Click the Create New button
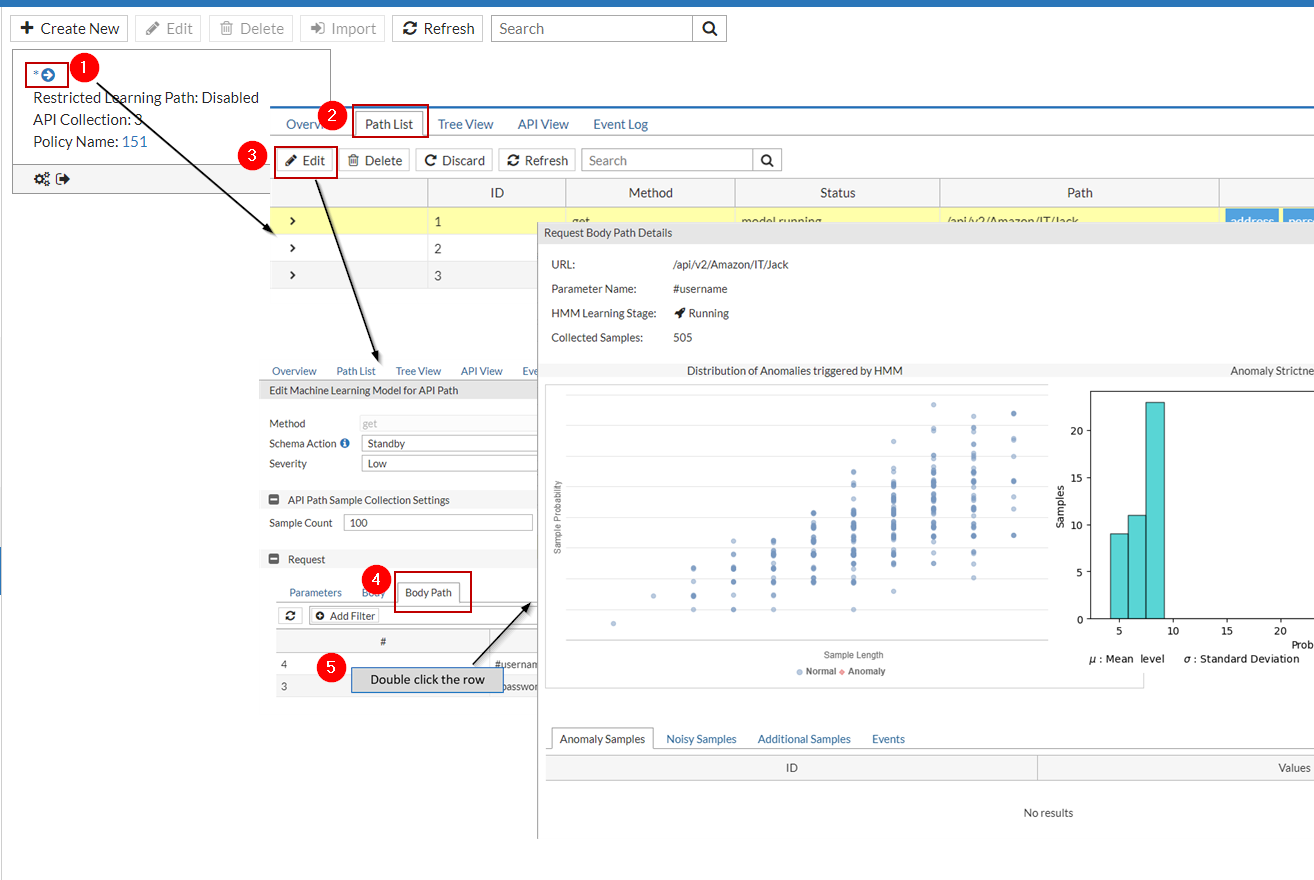Screen dimensions: 1314x880 [68, 28]
